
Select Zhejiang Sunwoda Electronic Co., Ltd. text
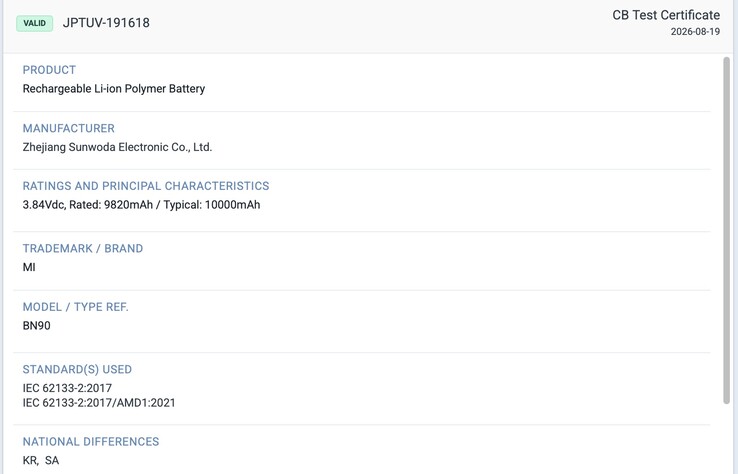pos(117,147)
